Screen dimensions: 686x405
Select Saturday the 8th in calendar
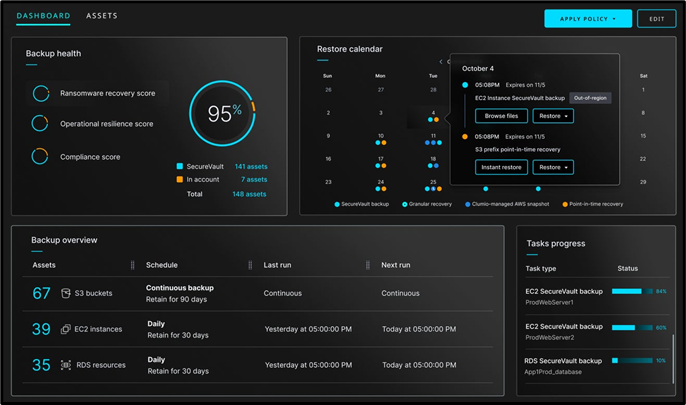pyautogui.click(x=643, y=113)
